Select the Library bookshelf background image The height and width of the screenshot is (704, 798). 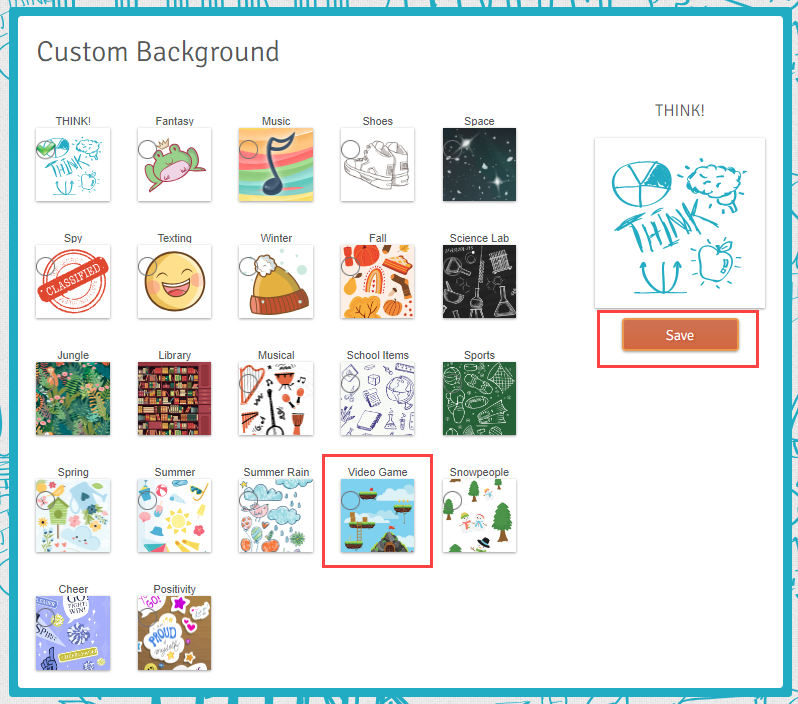pyautogui.click(x=174, y=399)
